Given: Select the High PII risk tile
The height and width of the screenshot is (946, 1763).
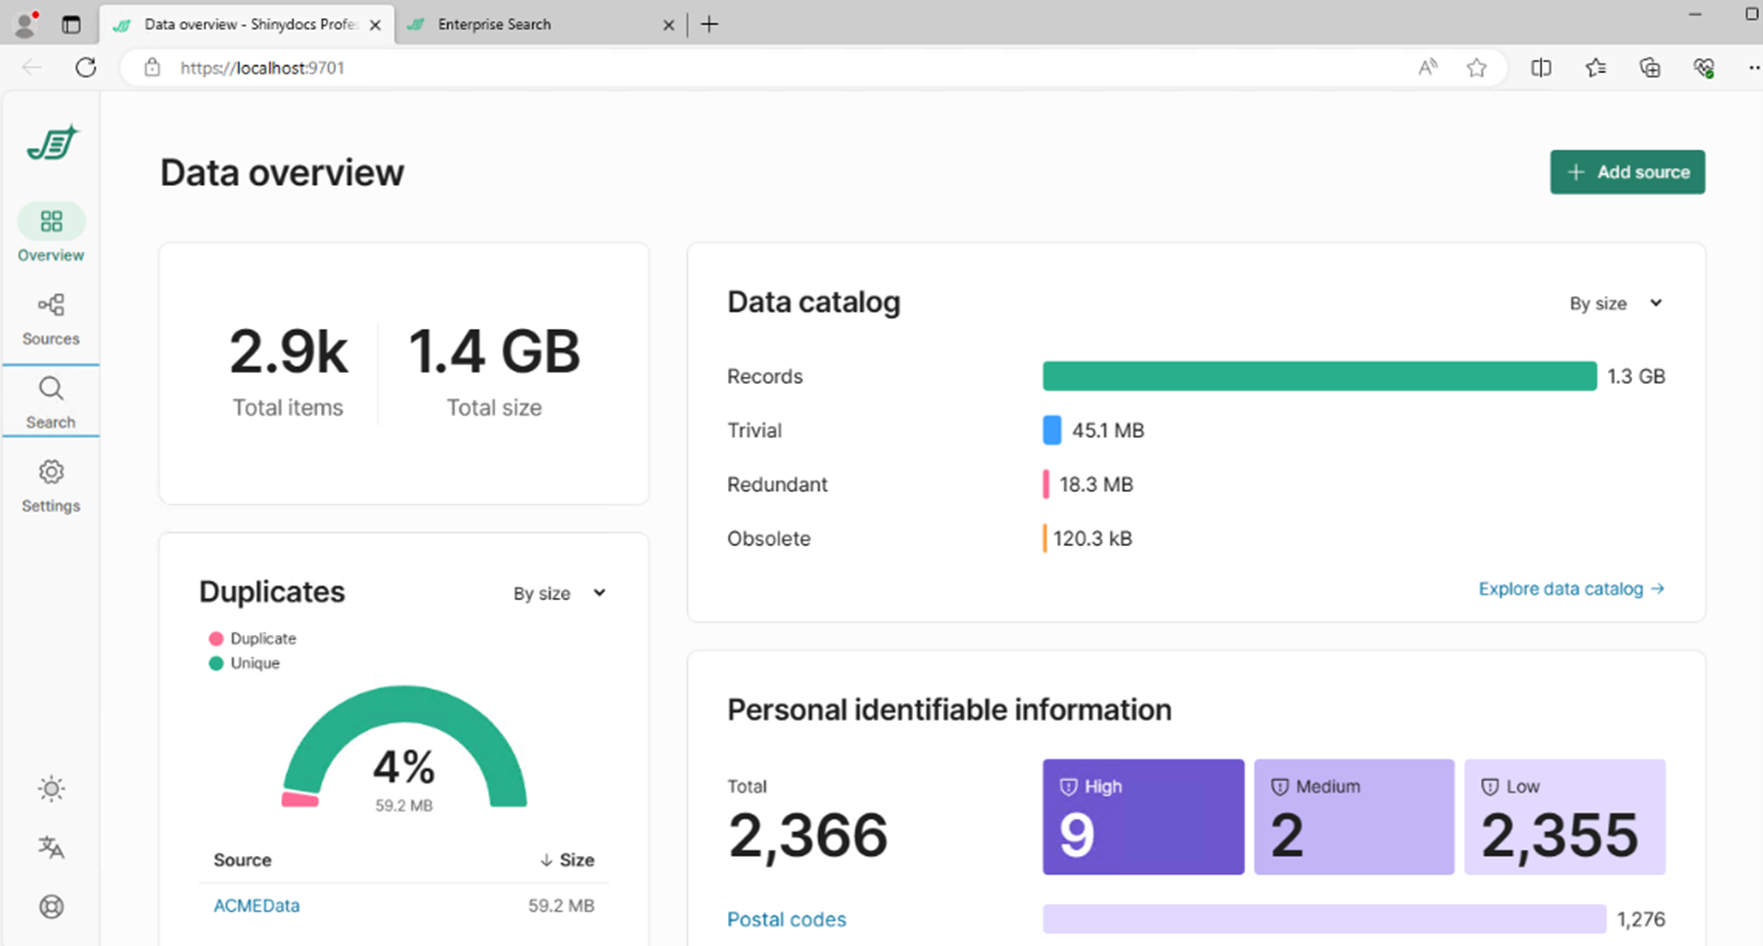Looking at the screenshot, I should pyautogui.click(x=1143, y=817).
